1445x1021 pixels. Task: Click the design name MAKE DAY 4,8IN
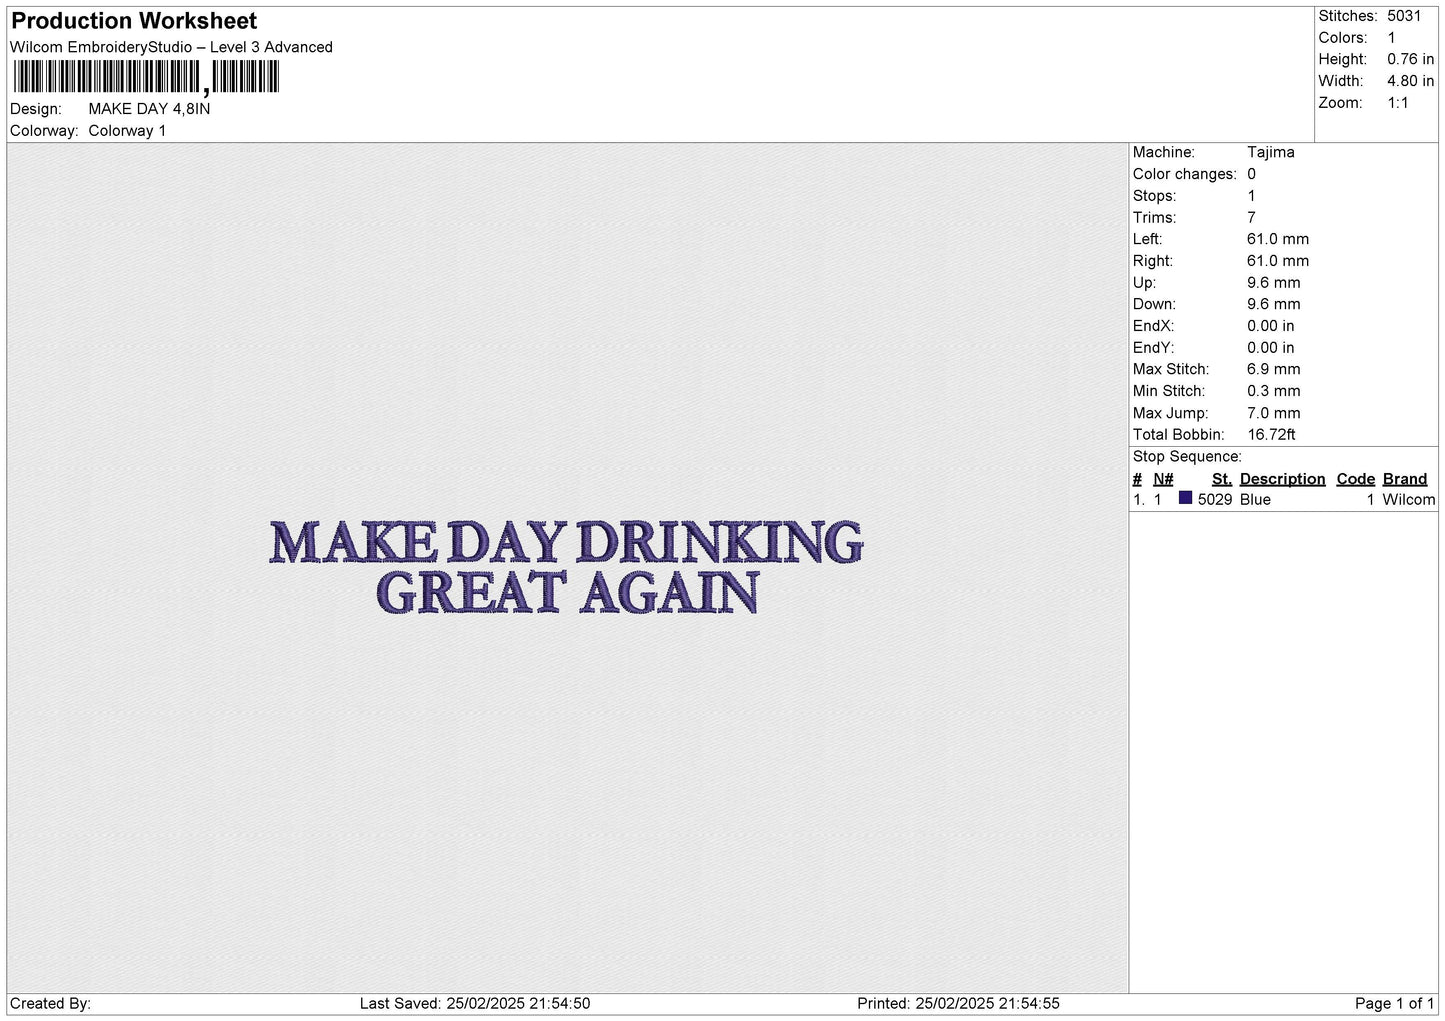point(149,109)
